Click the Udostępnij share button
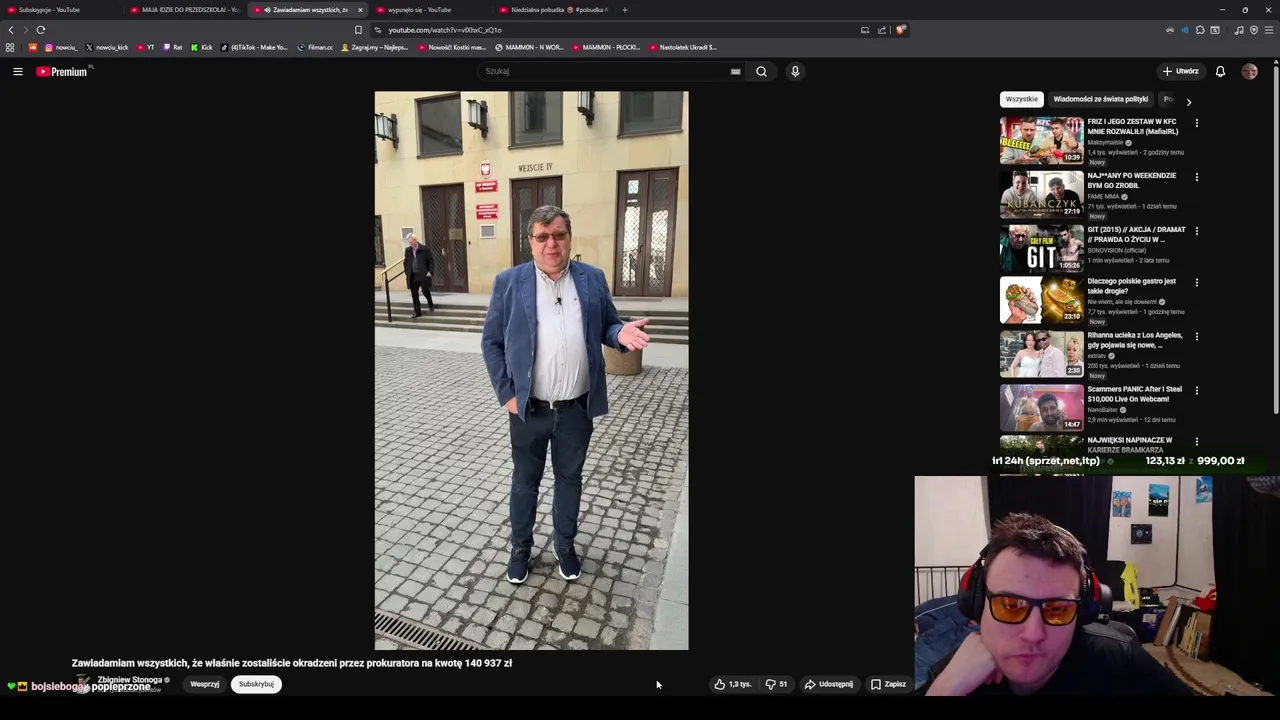The height and width of the screenshot is (720, 1280). click(829, 684)
